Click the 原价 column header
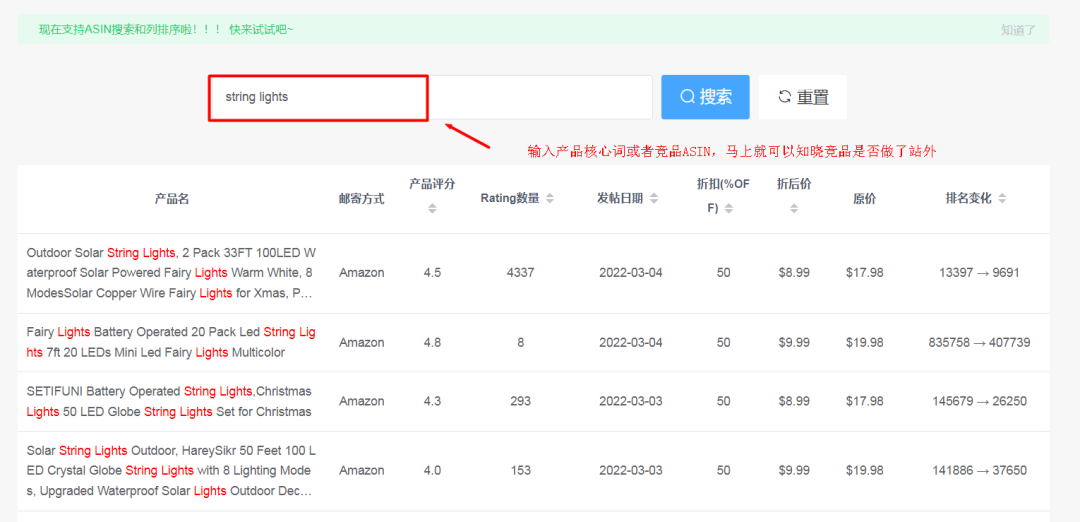1080x522 pixels. click(864, 199)
